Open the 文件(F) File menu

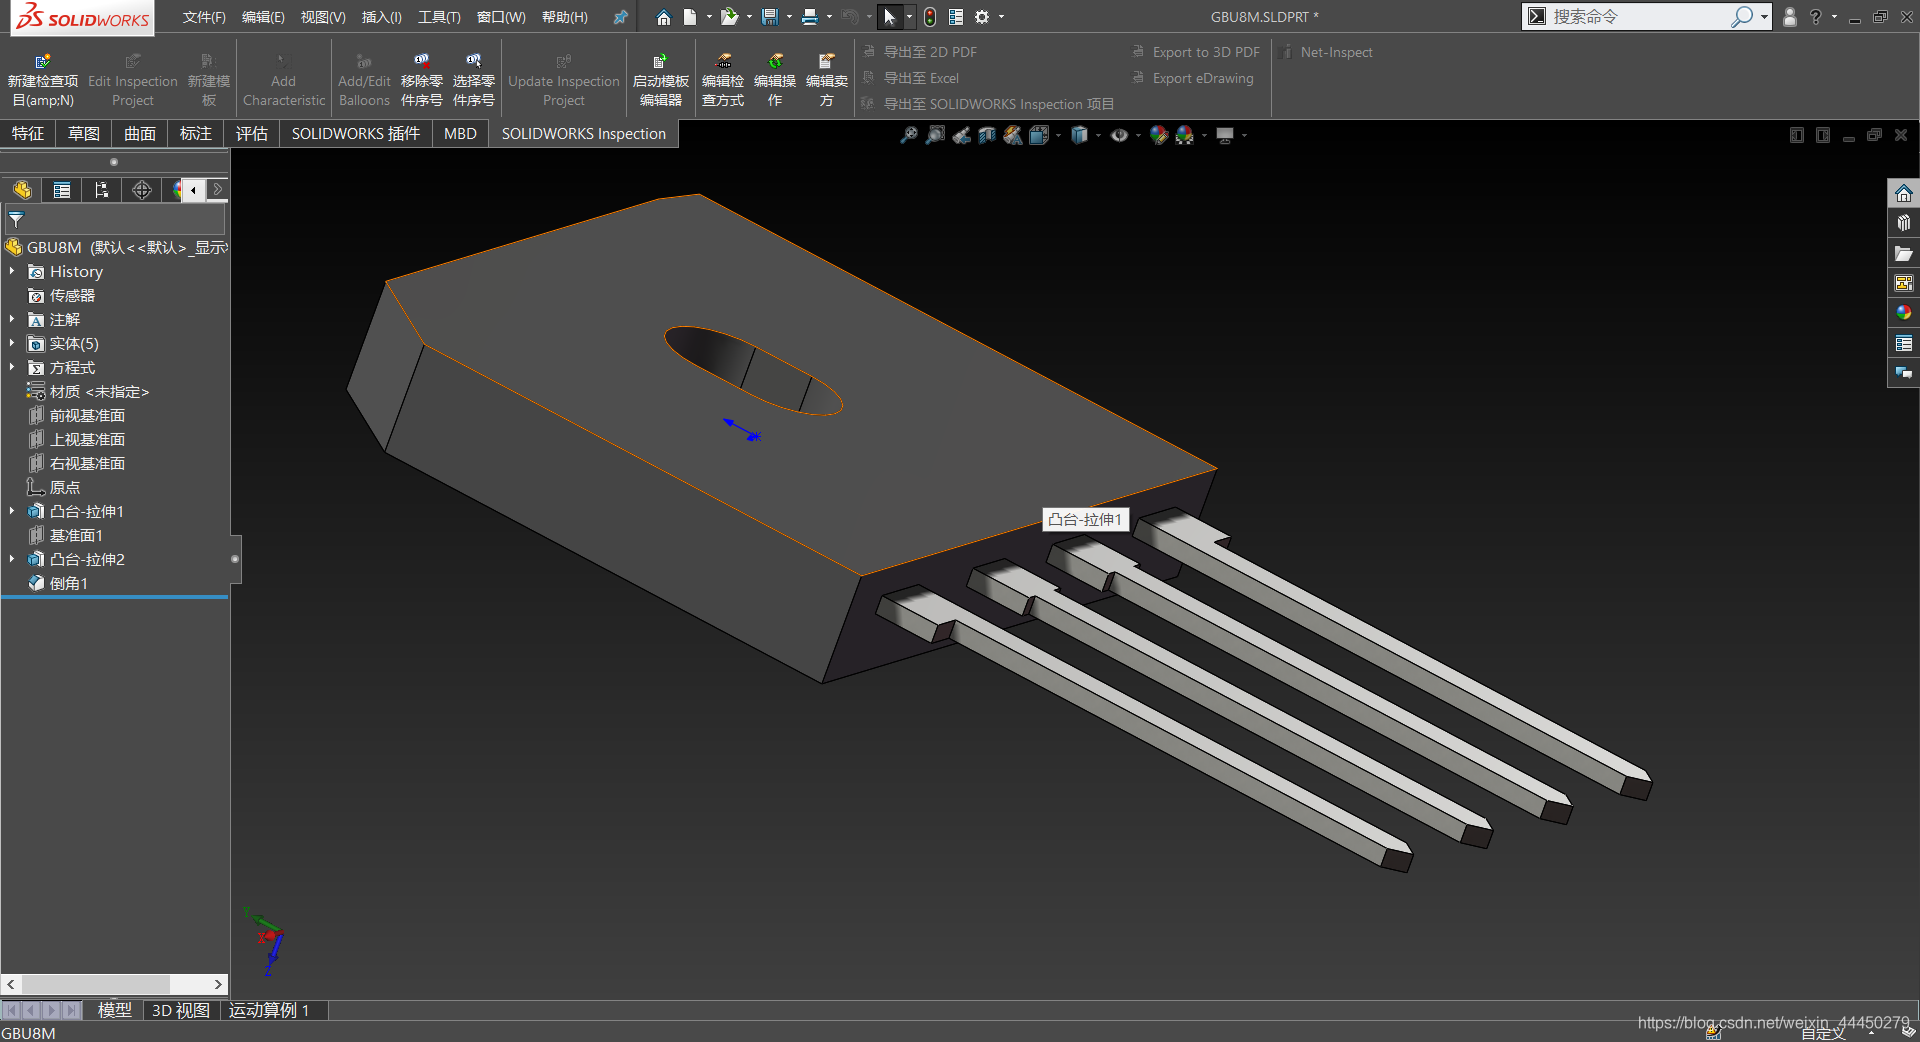click(204, 17)
